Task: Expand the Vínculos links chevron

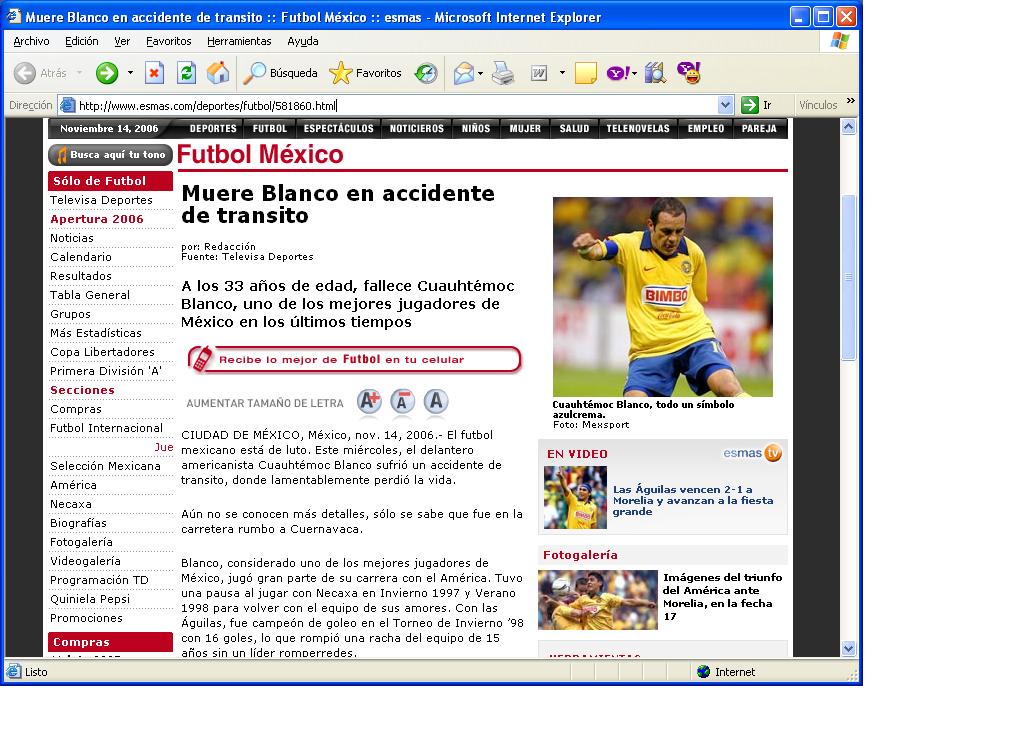Action: (x=850, y=101)
